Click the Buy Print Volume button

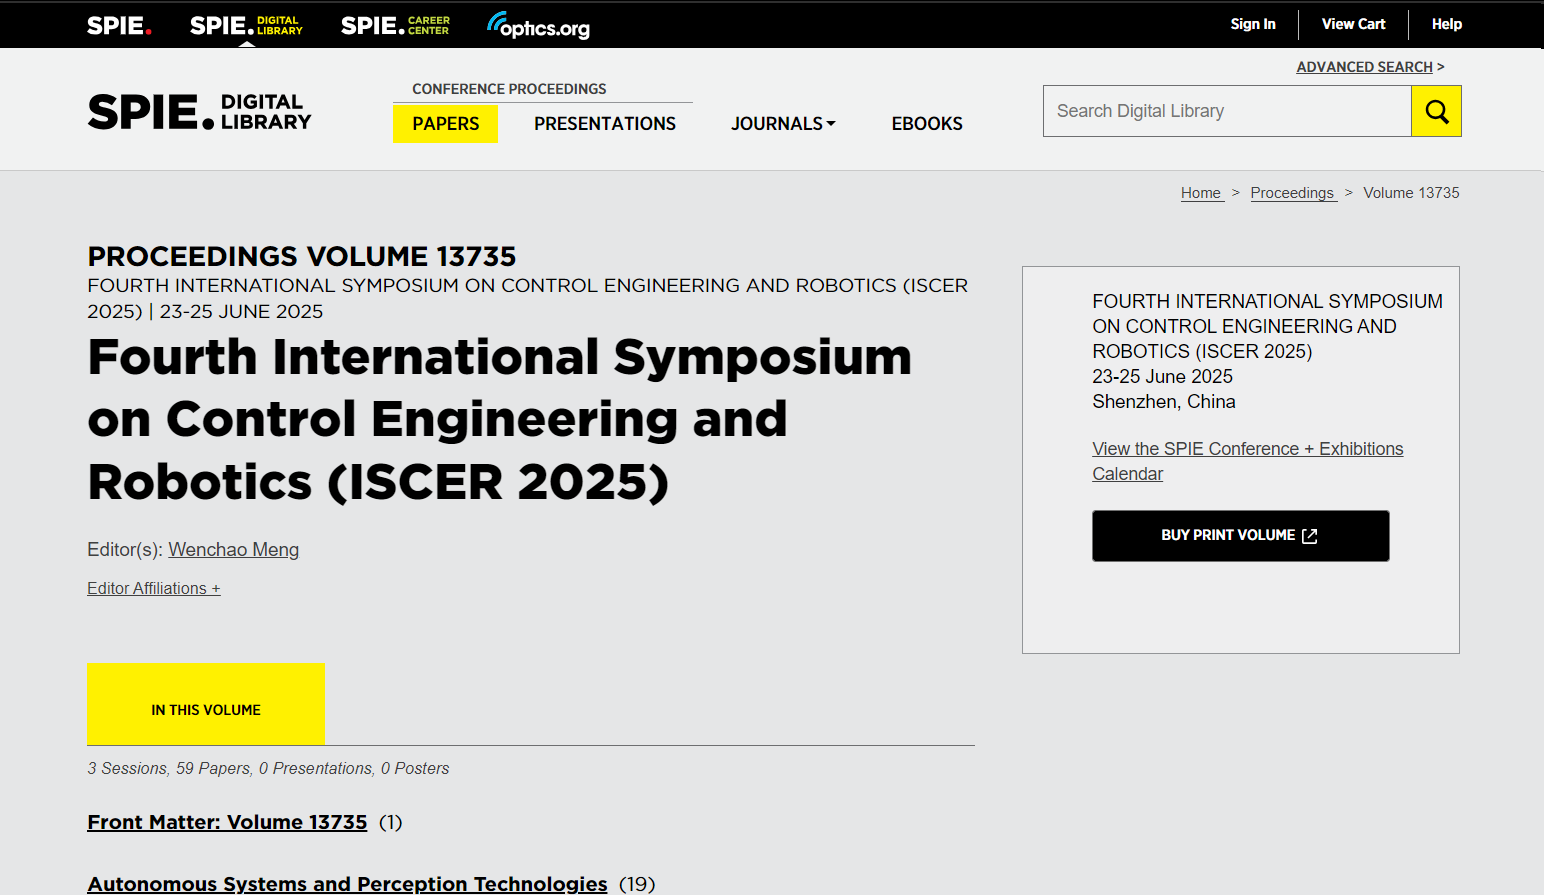click(x=1240, y=536)
